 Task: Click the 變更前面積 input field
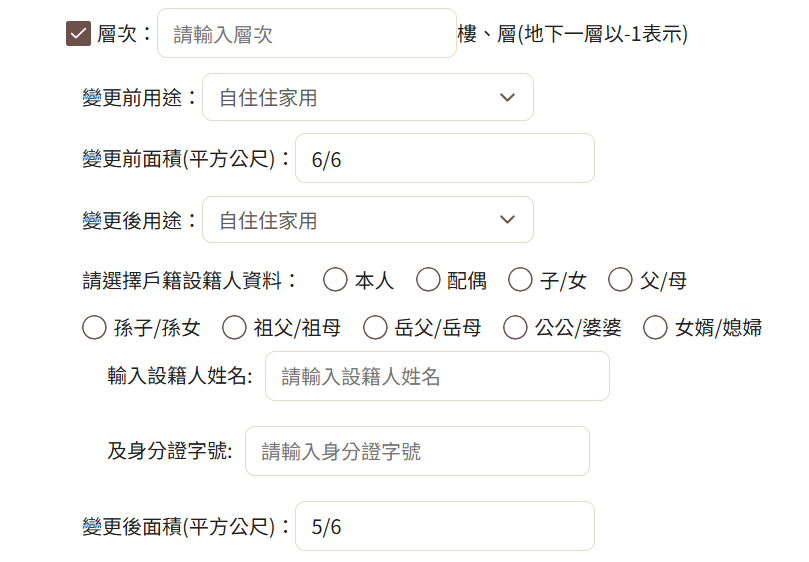click(444, 159)
